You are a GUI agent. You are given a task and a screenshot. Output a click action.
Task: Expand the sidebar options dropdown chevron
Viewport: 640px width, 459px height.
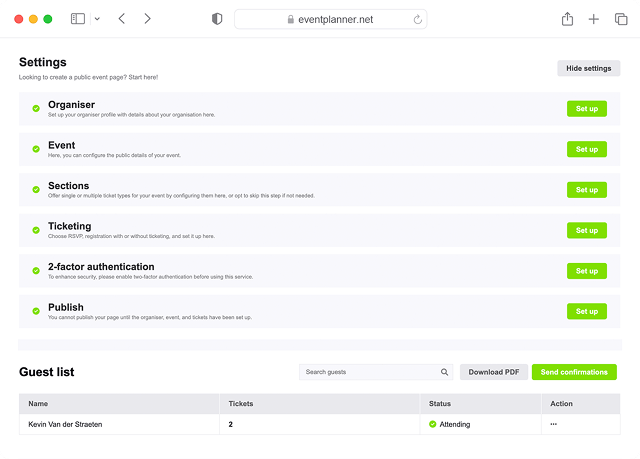pyautogui.click(x=97, y=19)
